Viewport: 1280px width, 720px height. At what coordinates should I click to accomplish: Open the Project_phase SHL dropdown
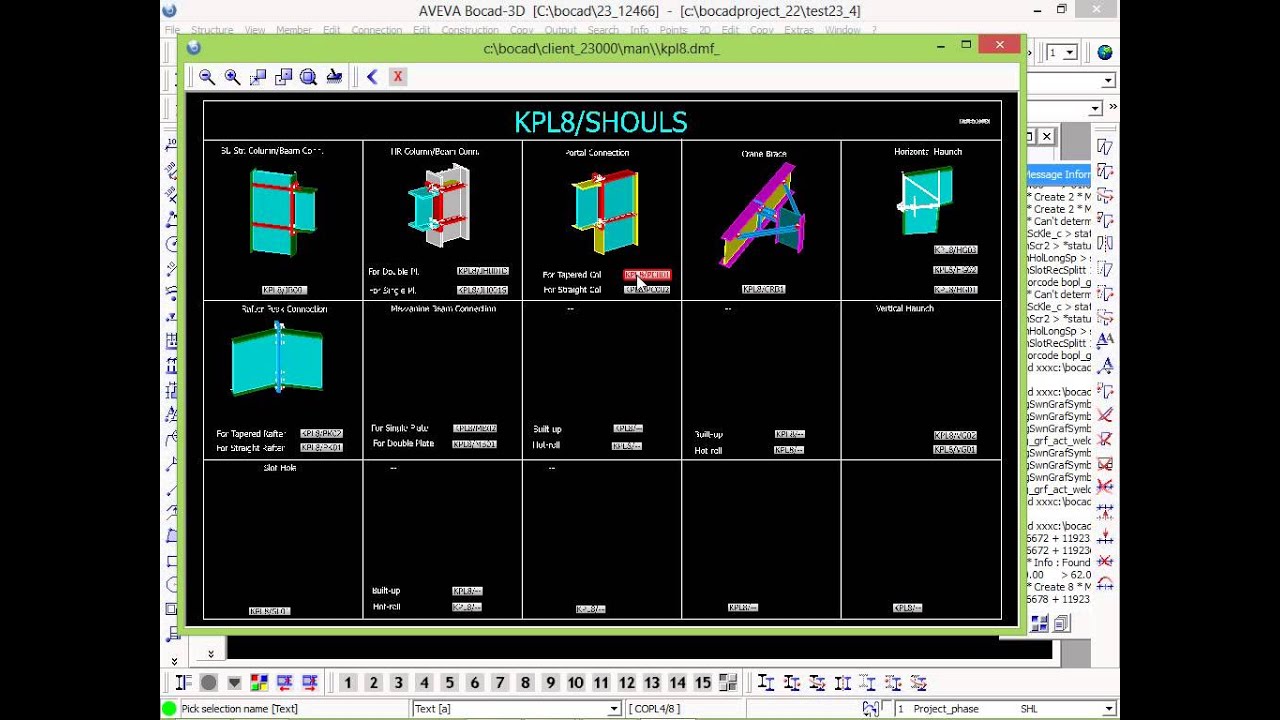(1108, 709)
